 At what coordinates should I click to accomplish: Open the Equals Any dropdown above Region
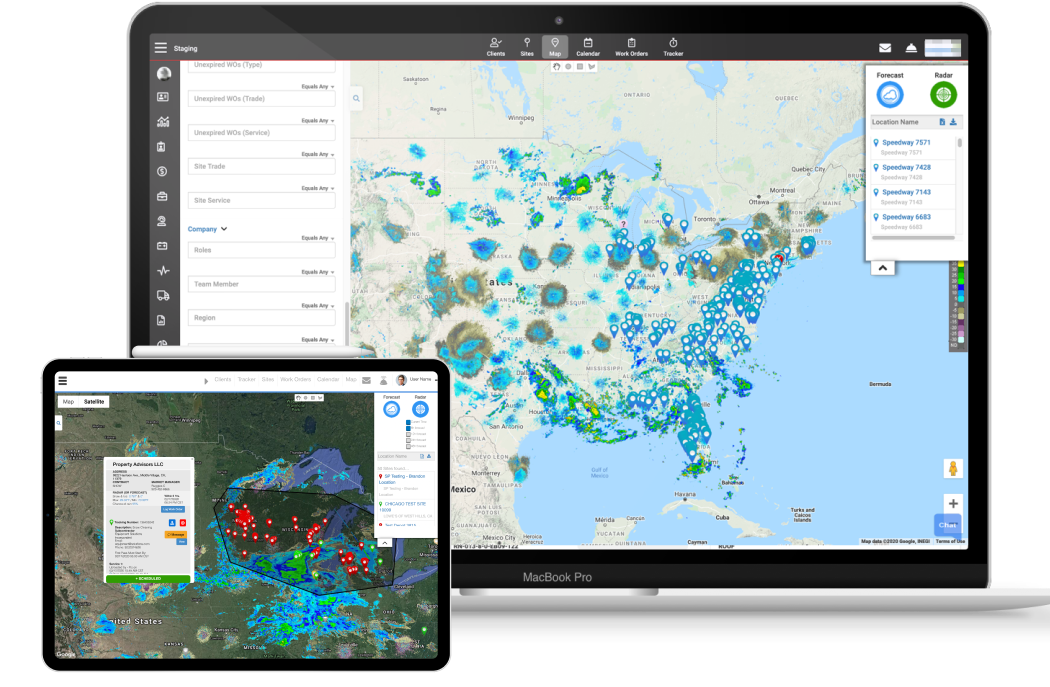pyautogui.click(x=317, y=305)
